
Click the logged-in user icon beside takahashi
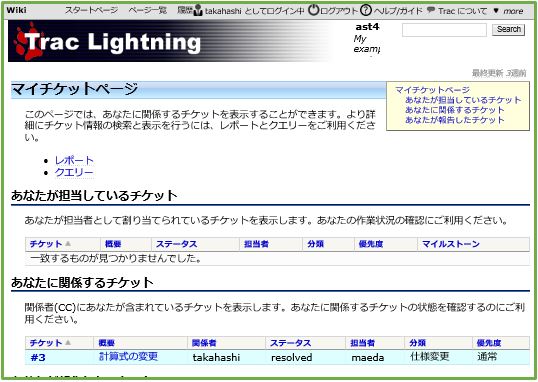(198, 10)
